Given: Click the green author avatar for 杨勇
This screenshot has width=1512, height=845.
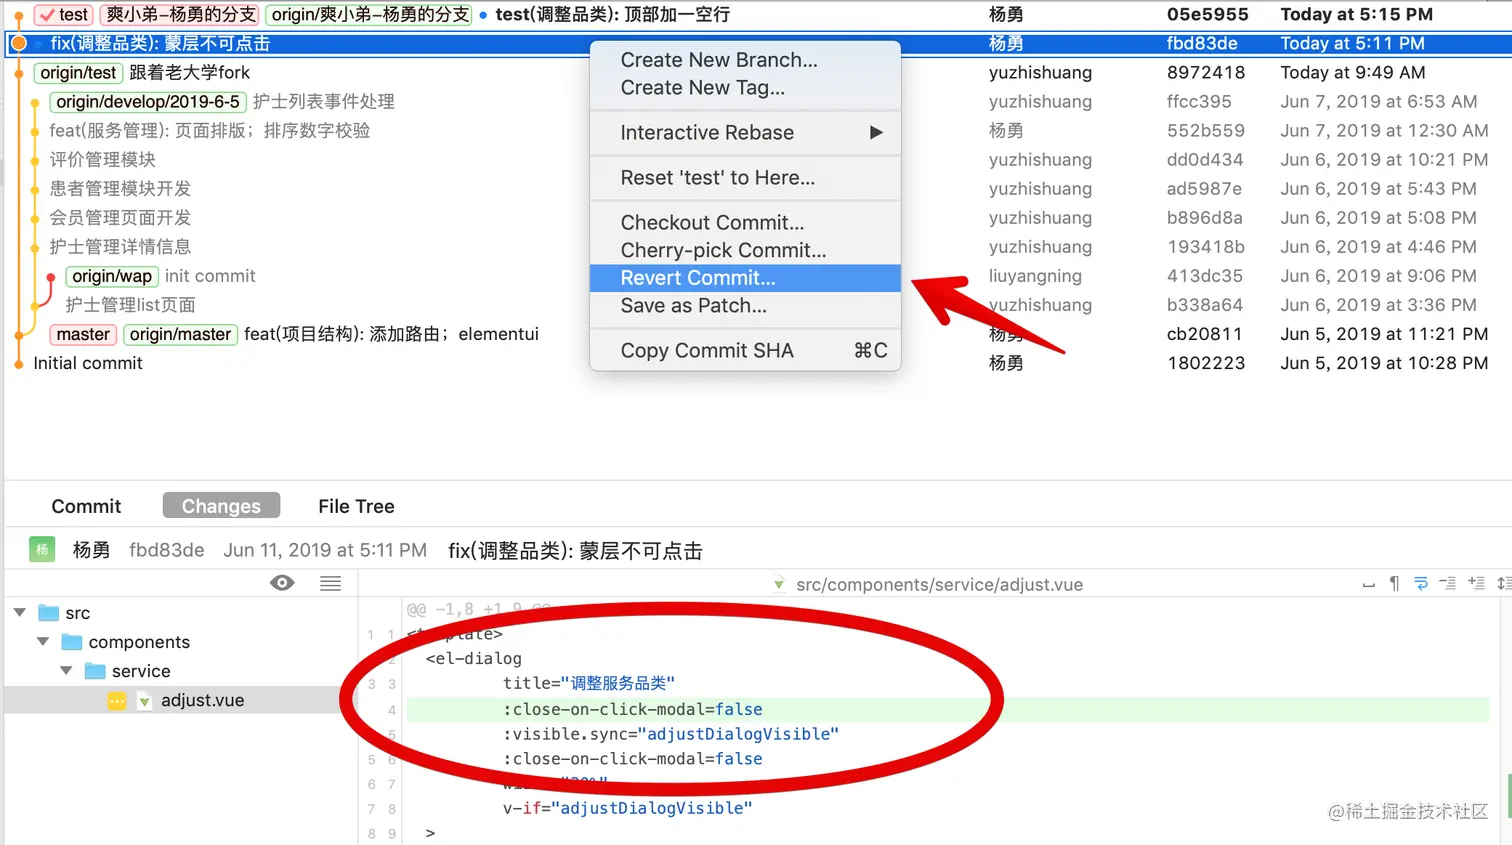Looking at the screenshot, I should tap(42, 550).
